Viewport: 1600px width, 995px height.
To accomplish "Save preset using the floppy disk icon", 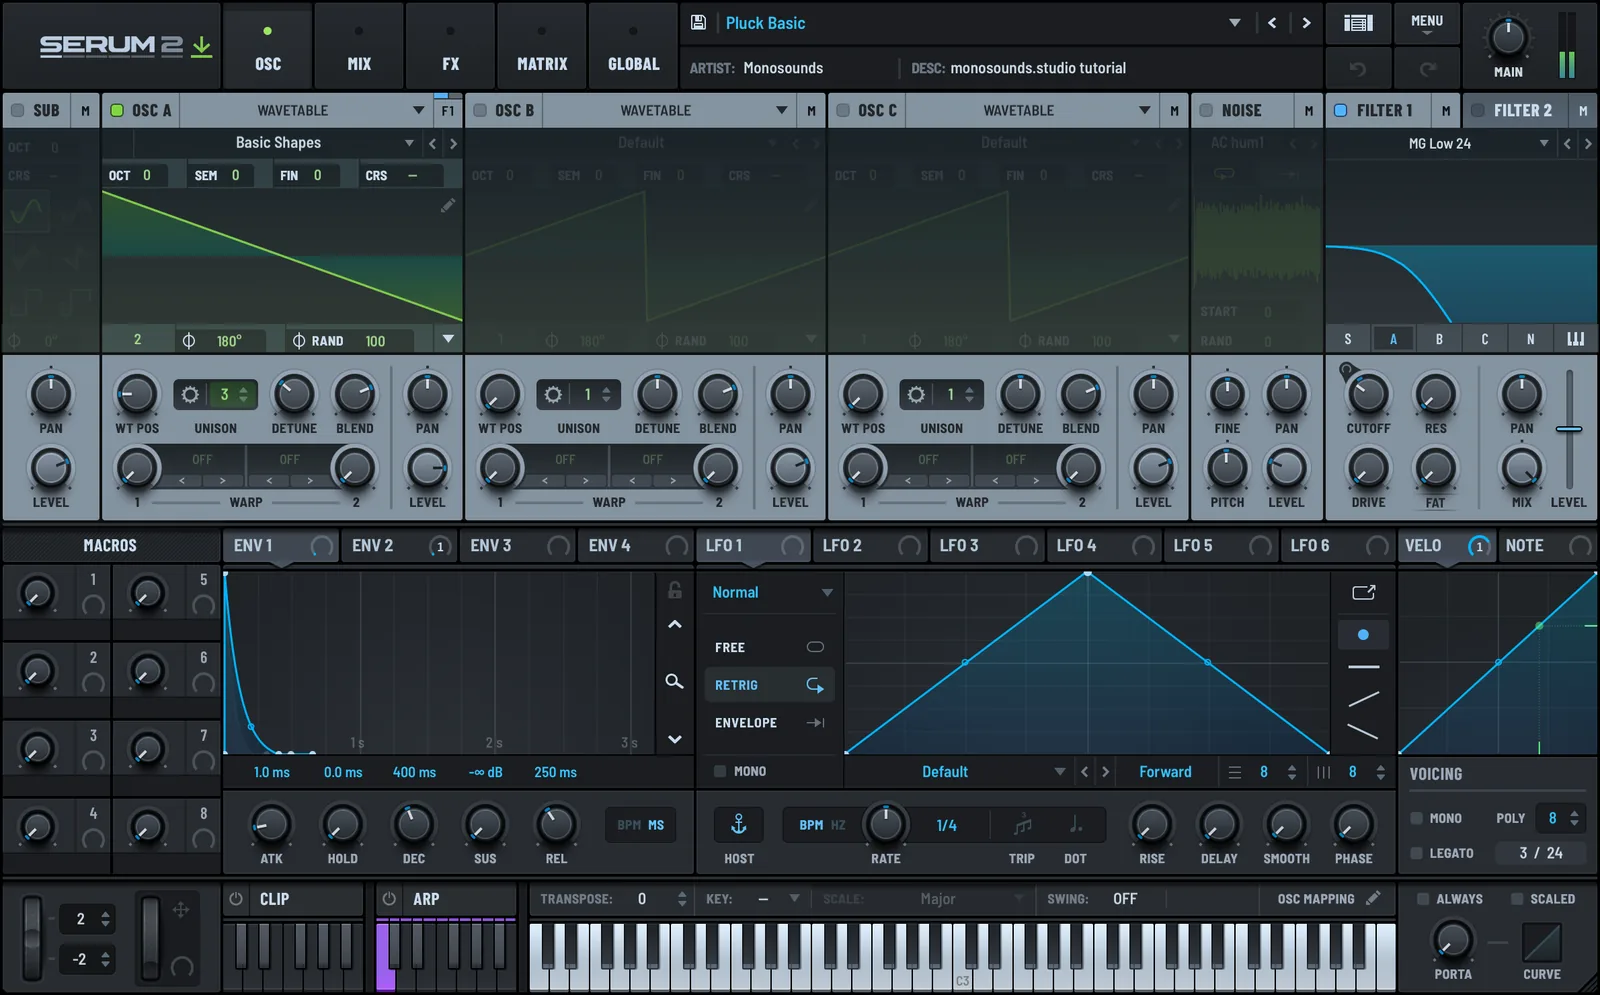I will [698, 22].
